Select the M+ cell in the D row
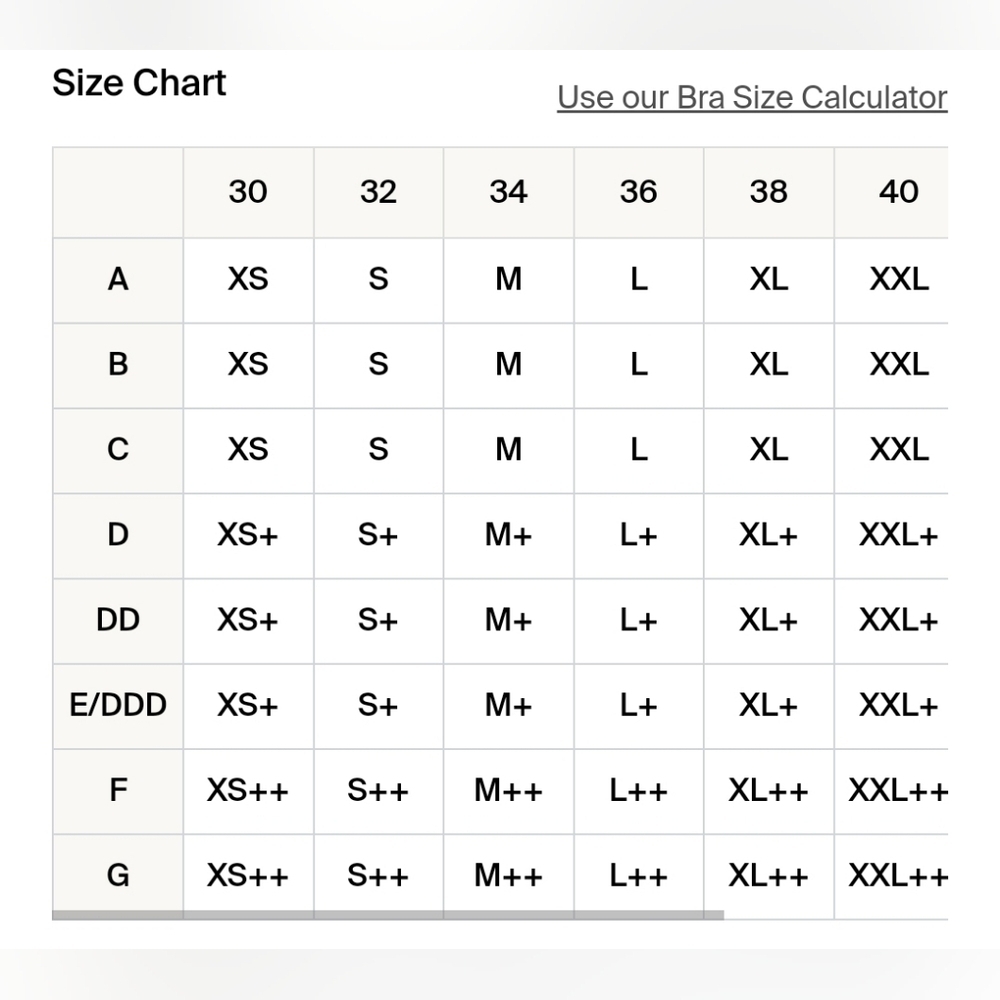 [508, 535]
